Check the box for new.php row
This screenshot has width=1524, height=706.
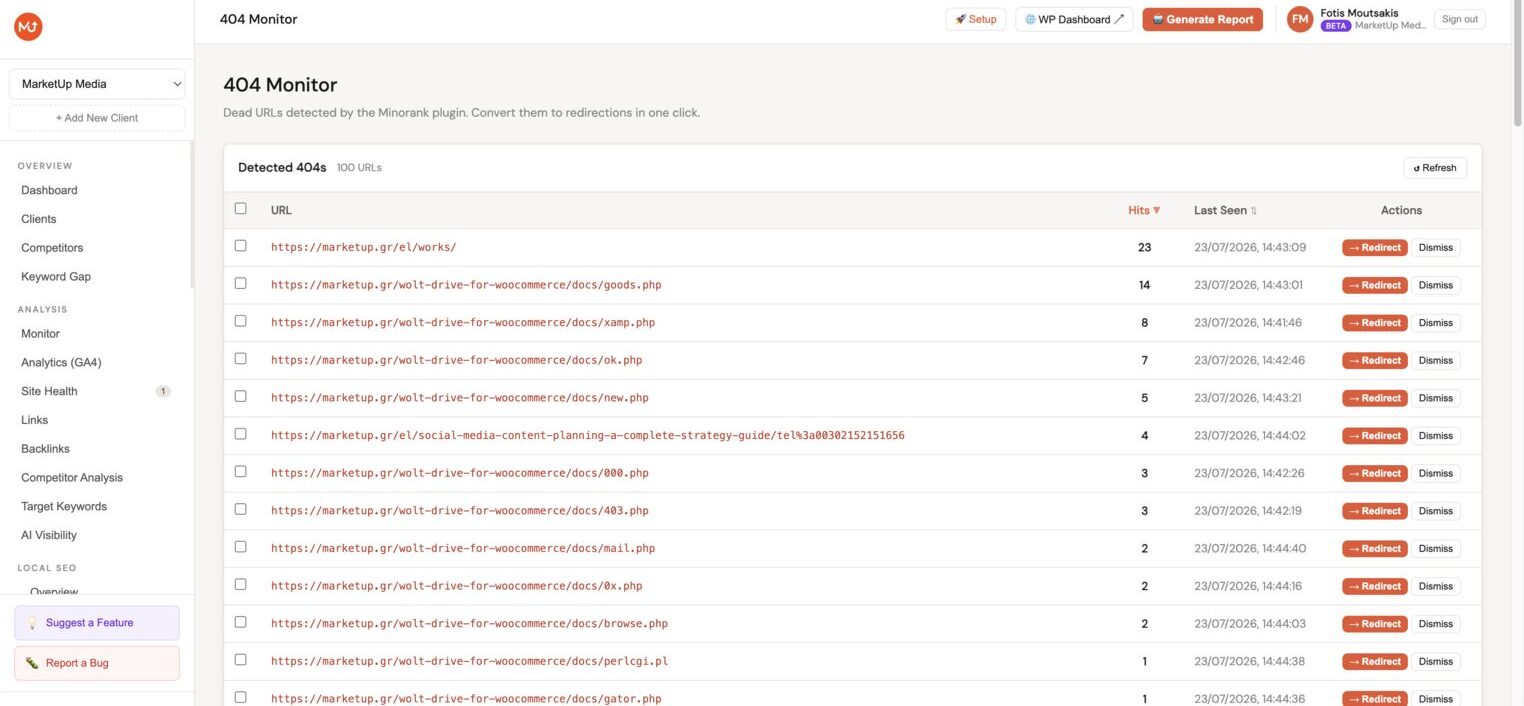click(x=240, y=396)
